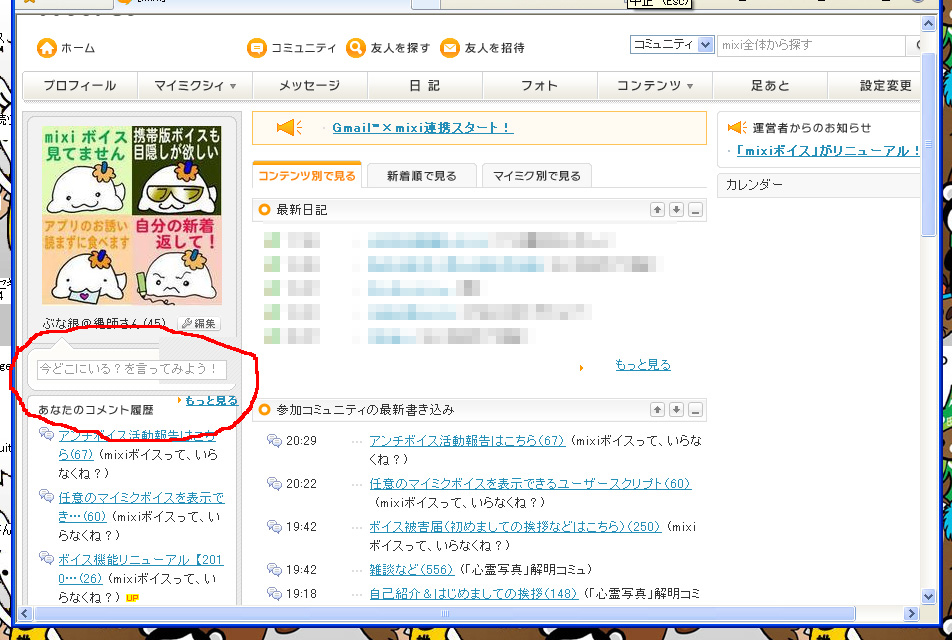
Task: Switch to the マイミク別で見る tab
Action: (537, 176)
